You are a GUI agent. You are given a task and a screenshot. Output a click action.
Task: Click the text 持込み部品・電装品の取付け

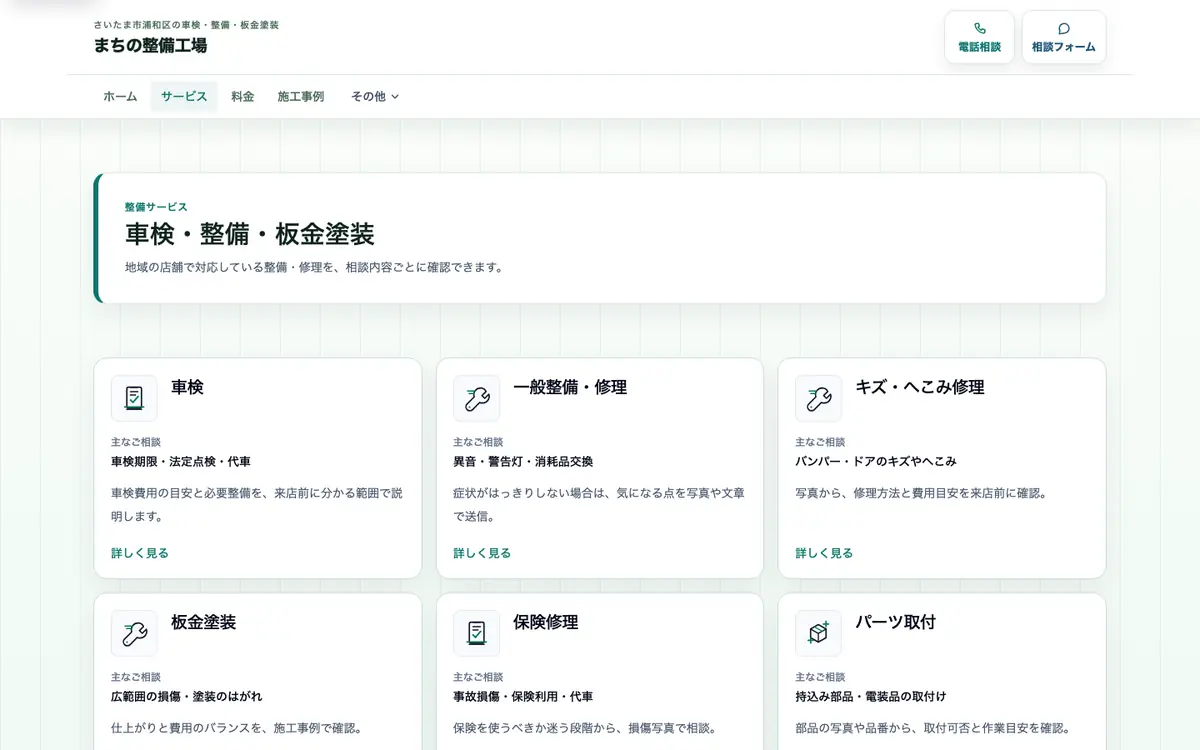click(871, 697)
